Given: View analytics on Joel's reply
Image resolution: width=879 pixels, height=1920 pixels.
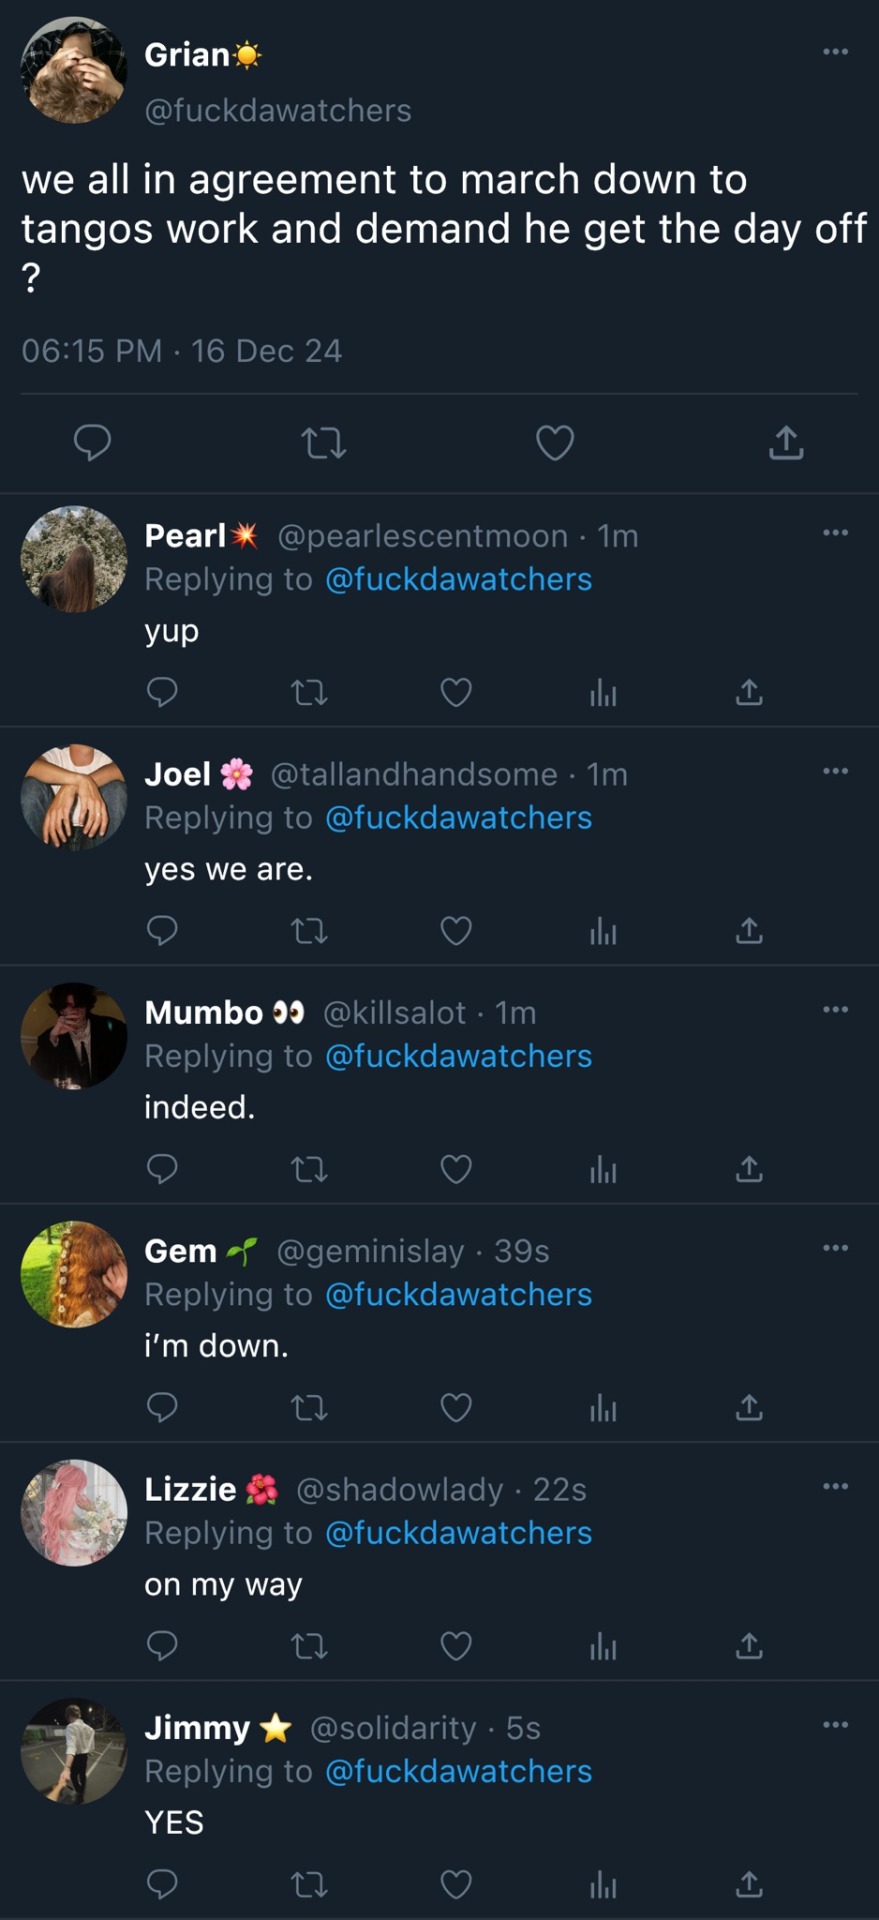Looking at the screenshot, I should coord(603,931).
